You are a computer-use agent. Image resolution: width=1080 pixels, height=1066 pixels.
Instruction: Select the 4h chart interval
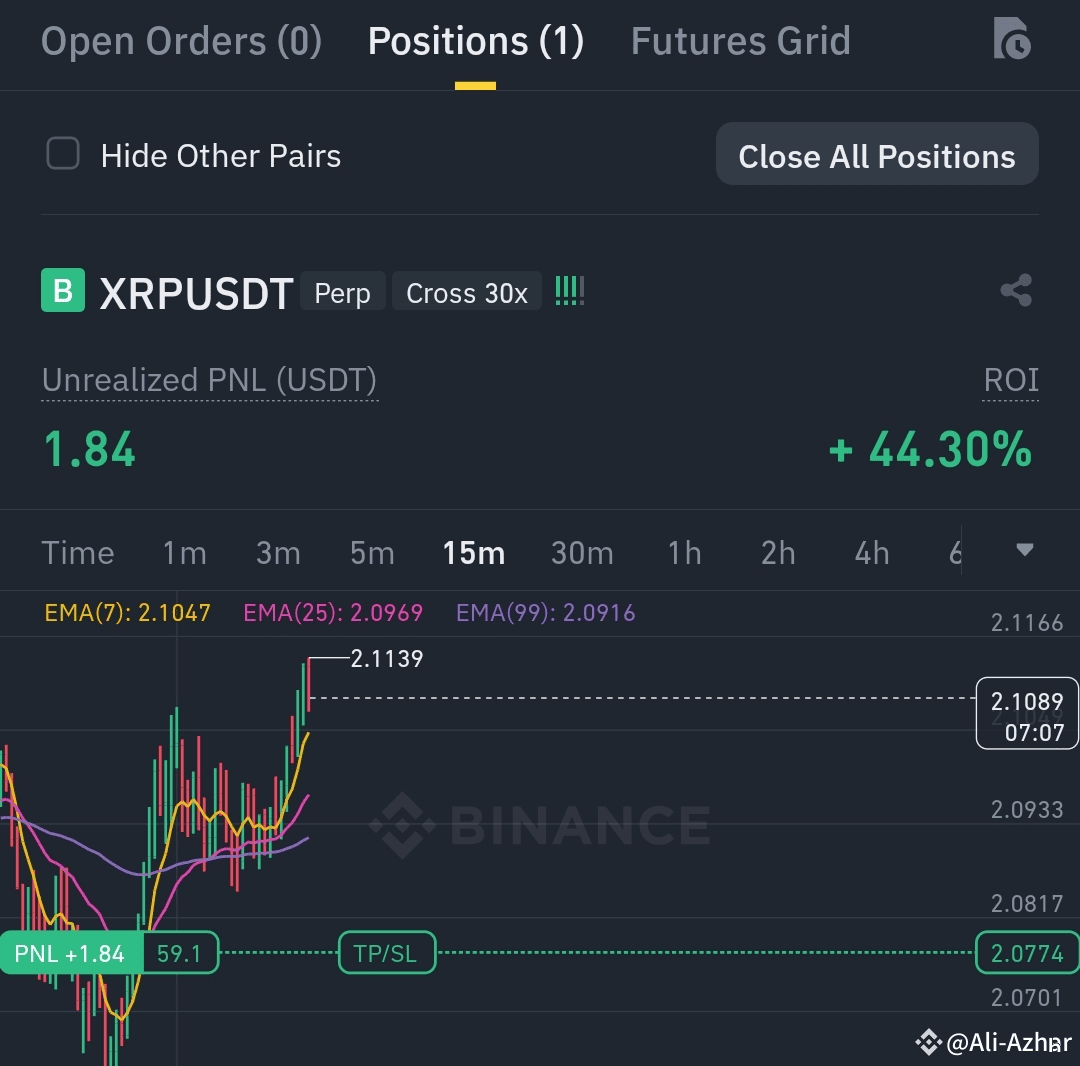click(x=872, y=553)
